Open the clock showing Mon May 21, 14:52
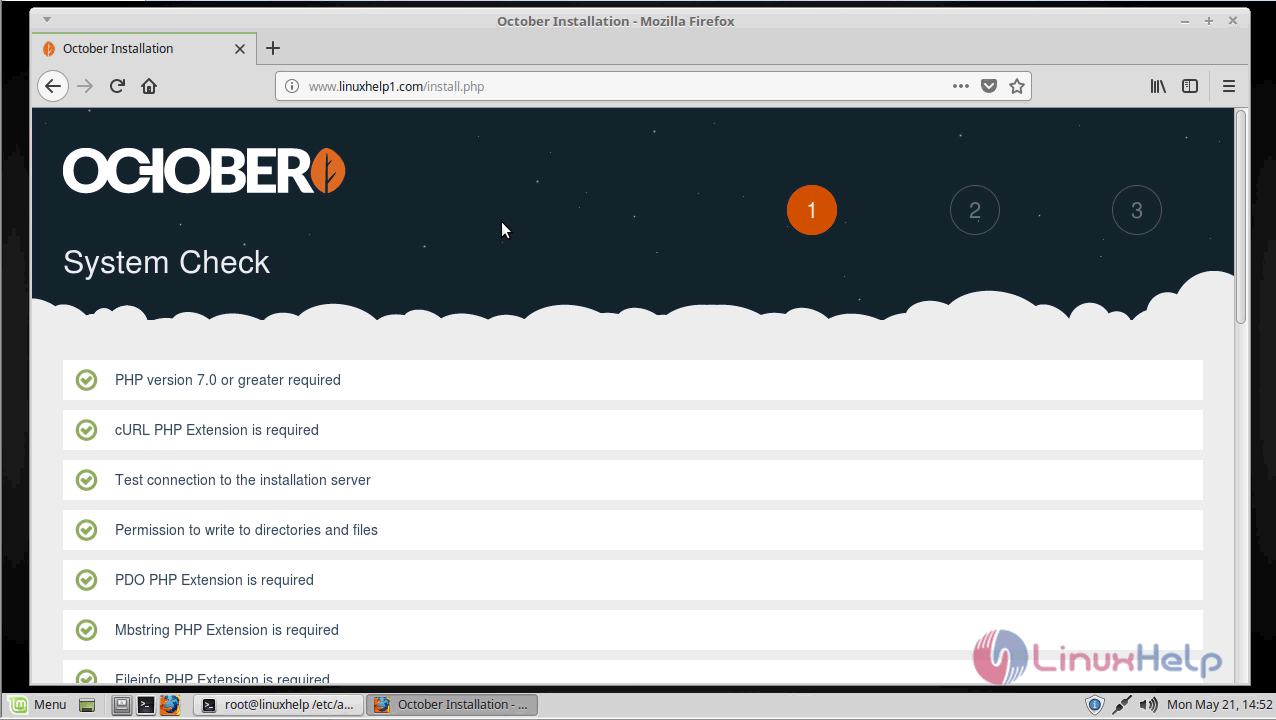 click(1219, 705)
